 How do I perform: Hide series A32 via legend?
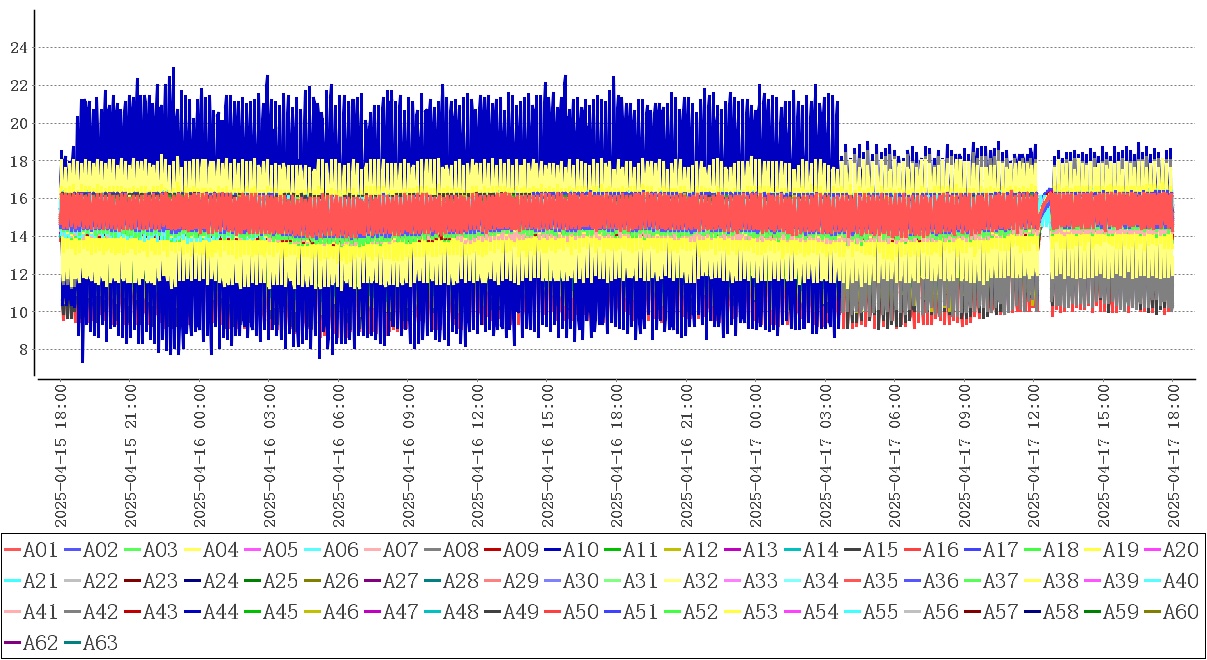(x=690, y=581)
